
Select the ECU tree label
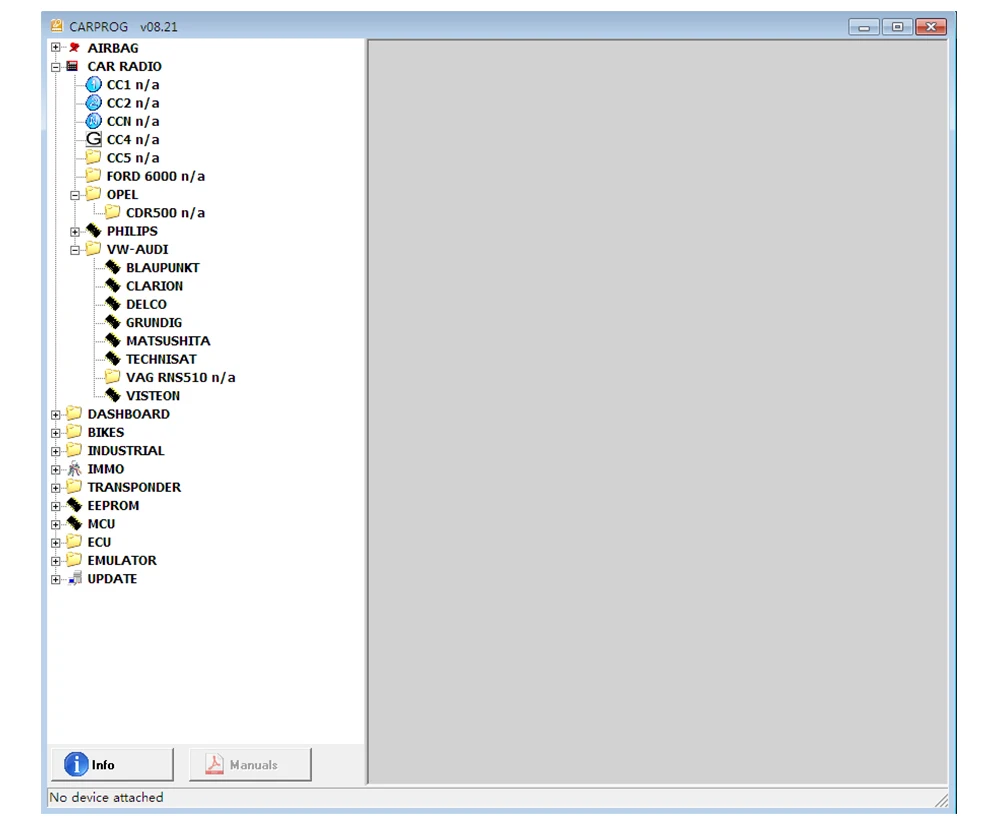tap(99, 542)
